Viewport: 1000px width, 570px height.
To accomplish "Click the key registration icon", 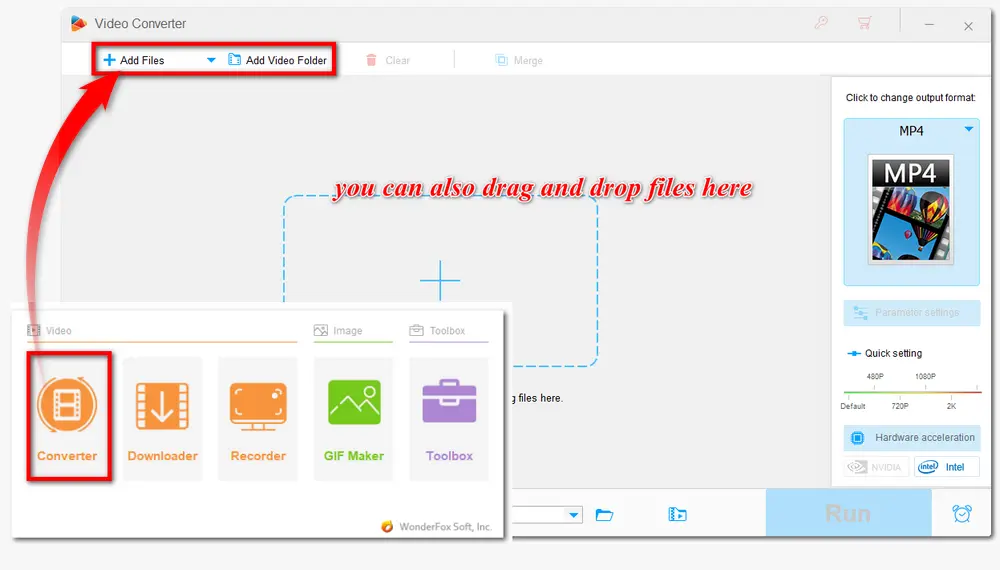I will [822, 23].
